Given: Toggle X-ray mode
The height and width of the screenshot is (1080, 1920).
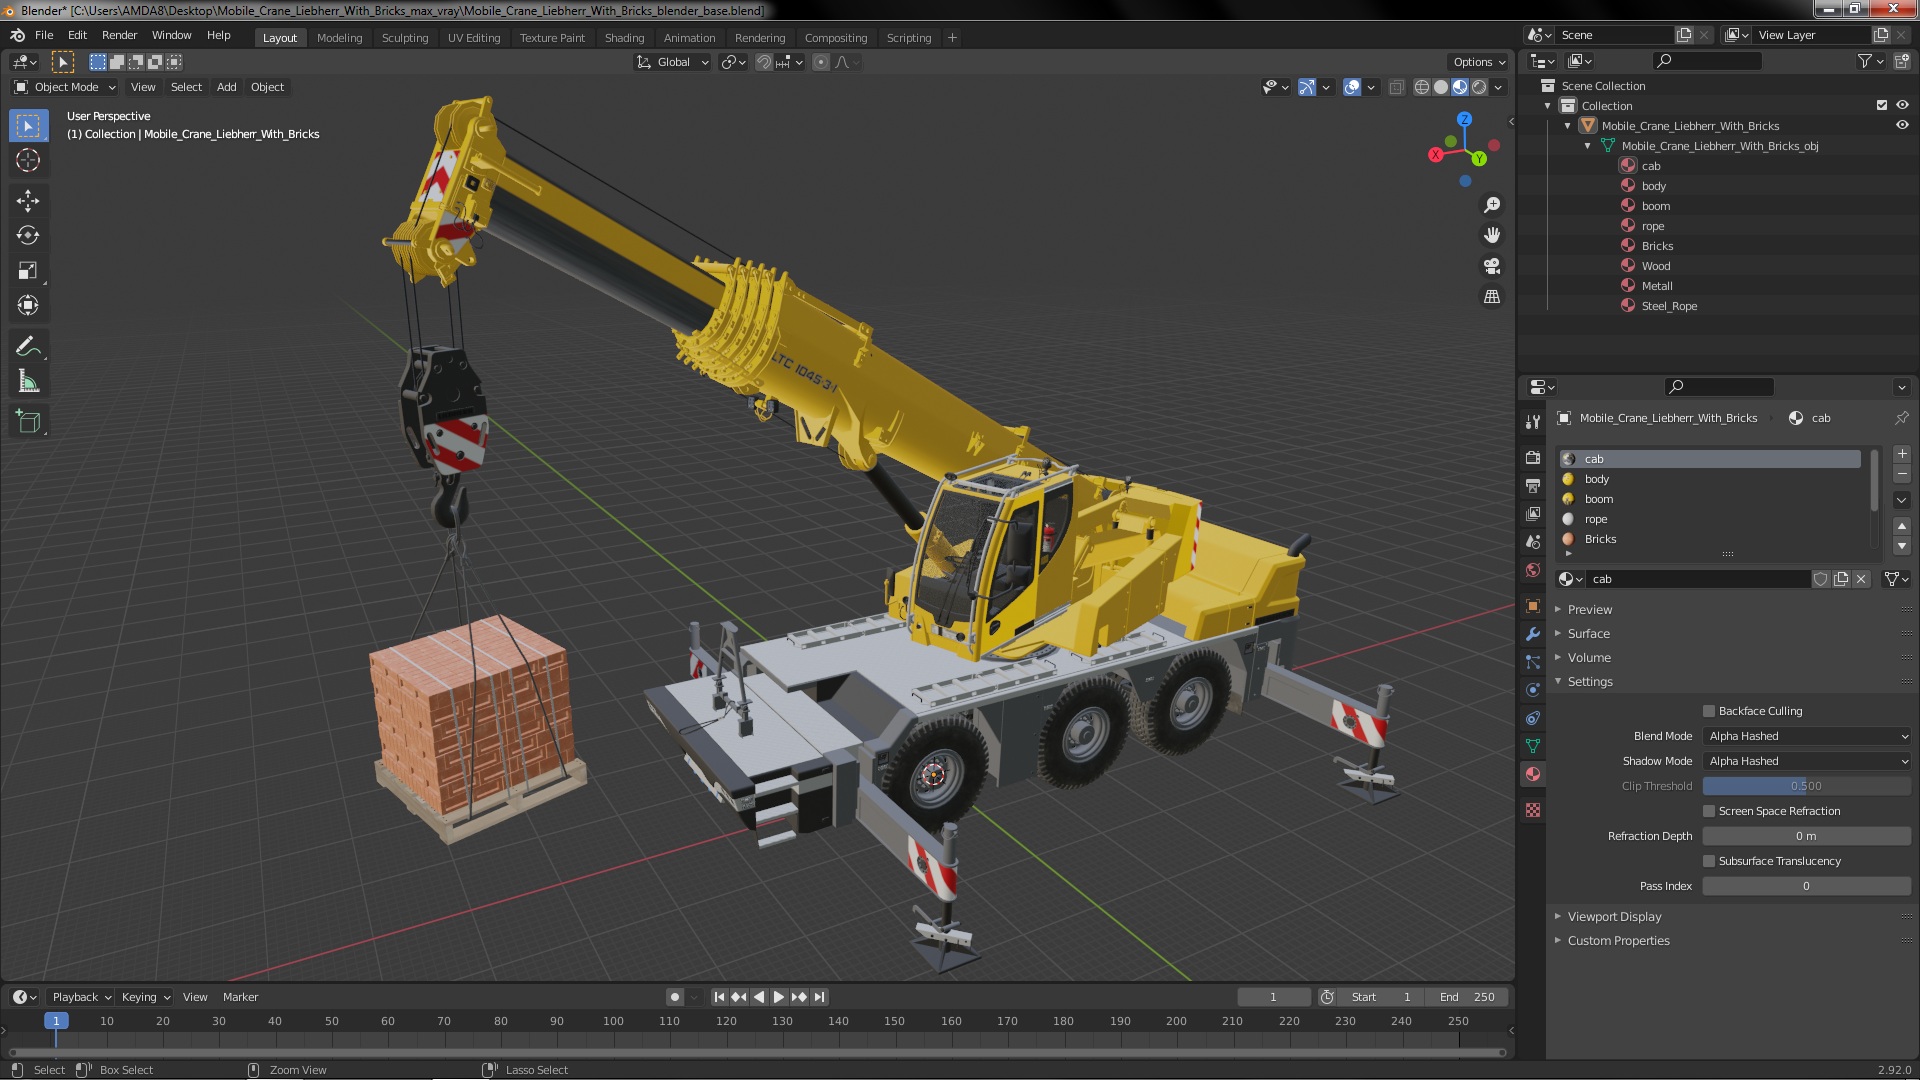Looking at the screenshot, I should point(1397,87).
